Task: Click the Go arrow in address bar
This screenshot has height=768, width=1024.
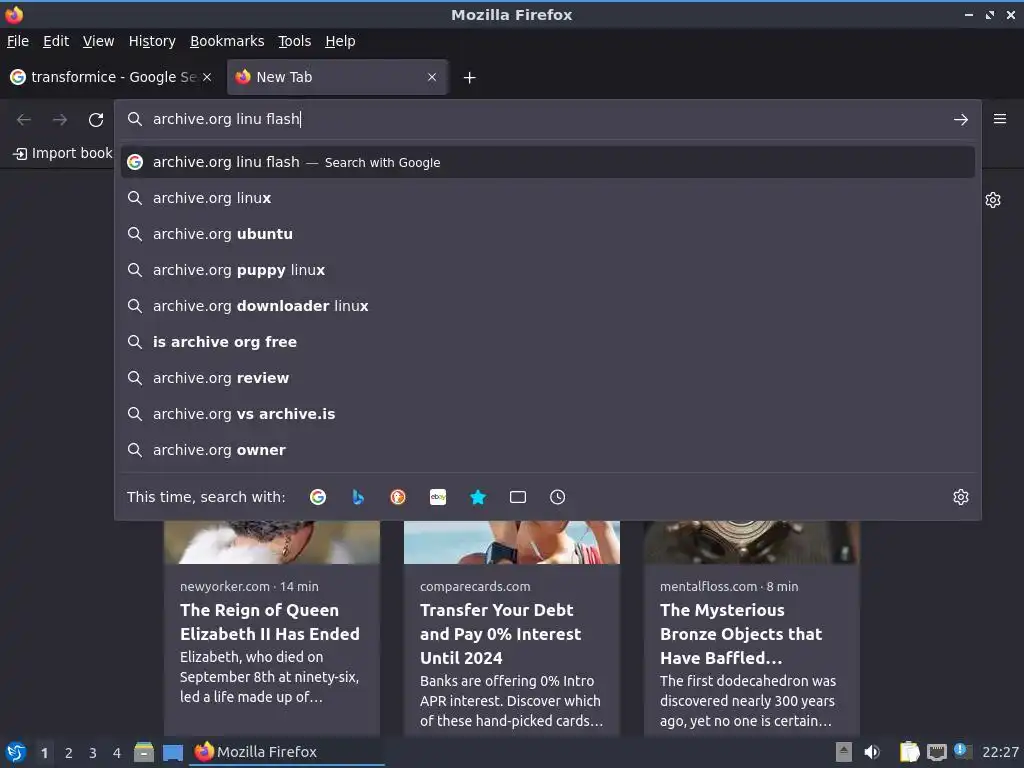Action: (x=961, y=120)
